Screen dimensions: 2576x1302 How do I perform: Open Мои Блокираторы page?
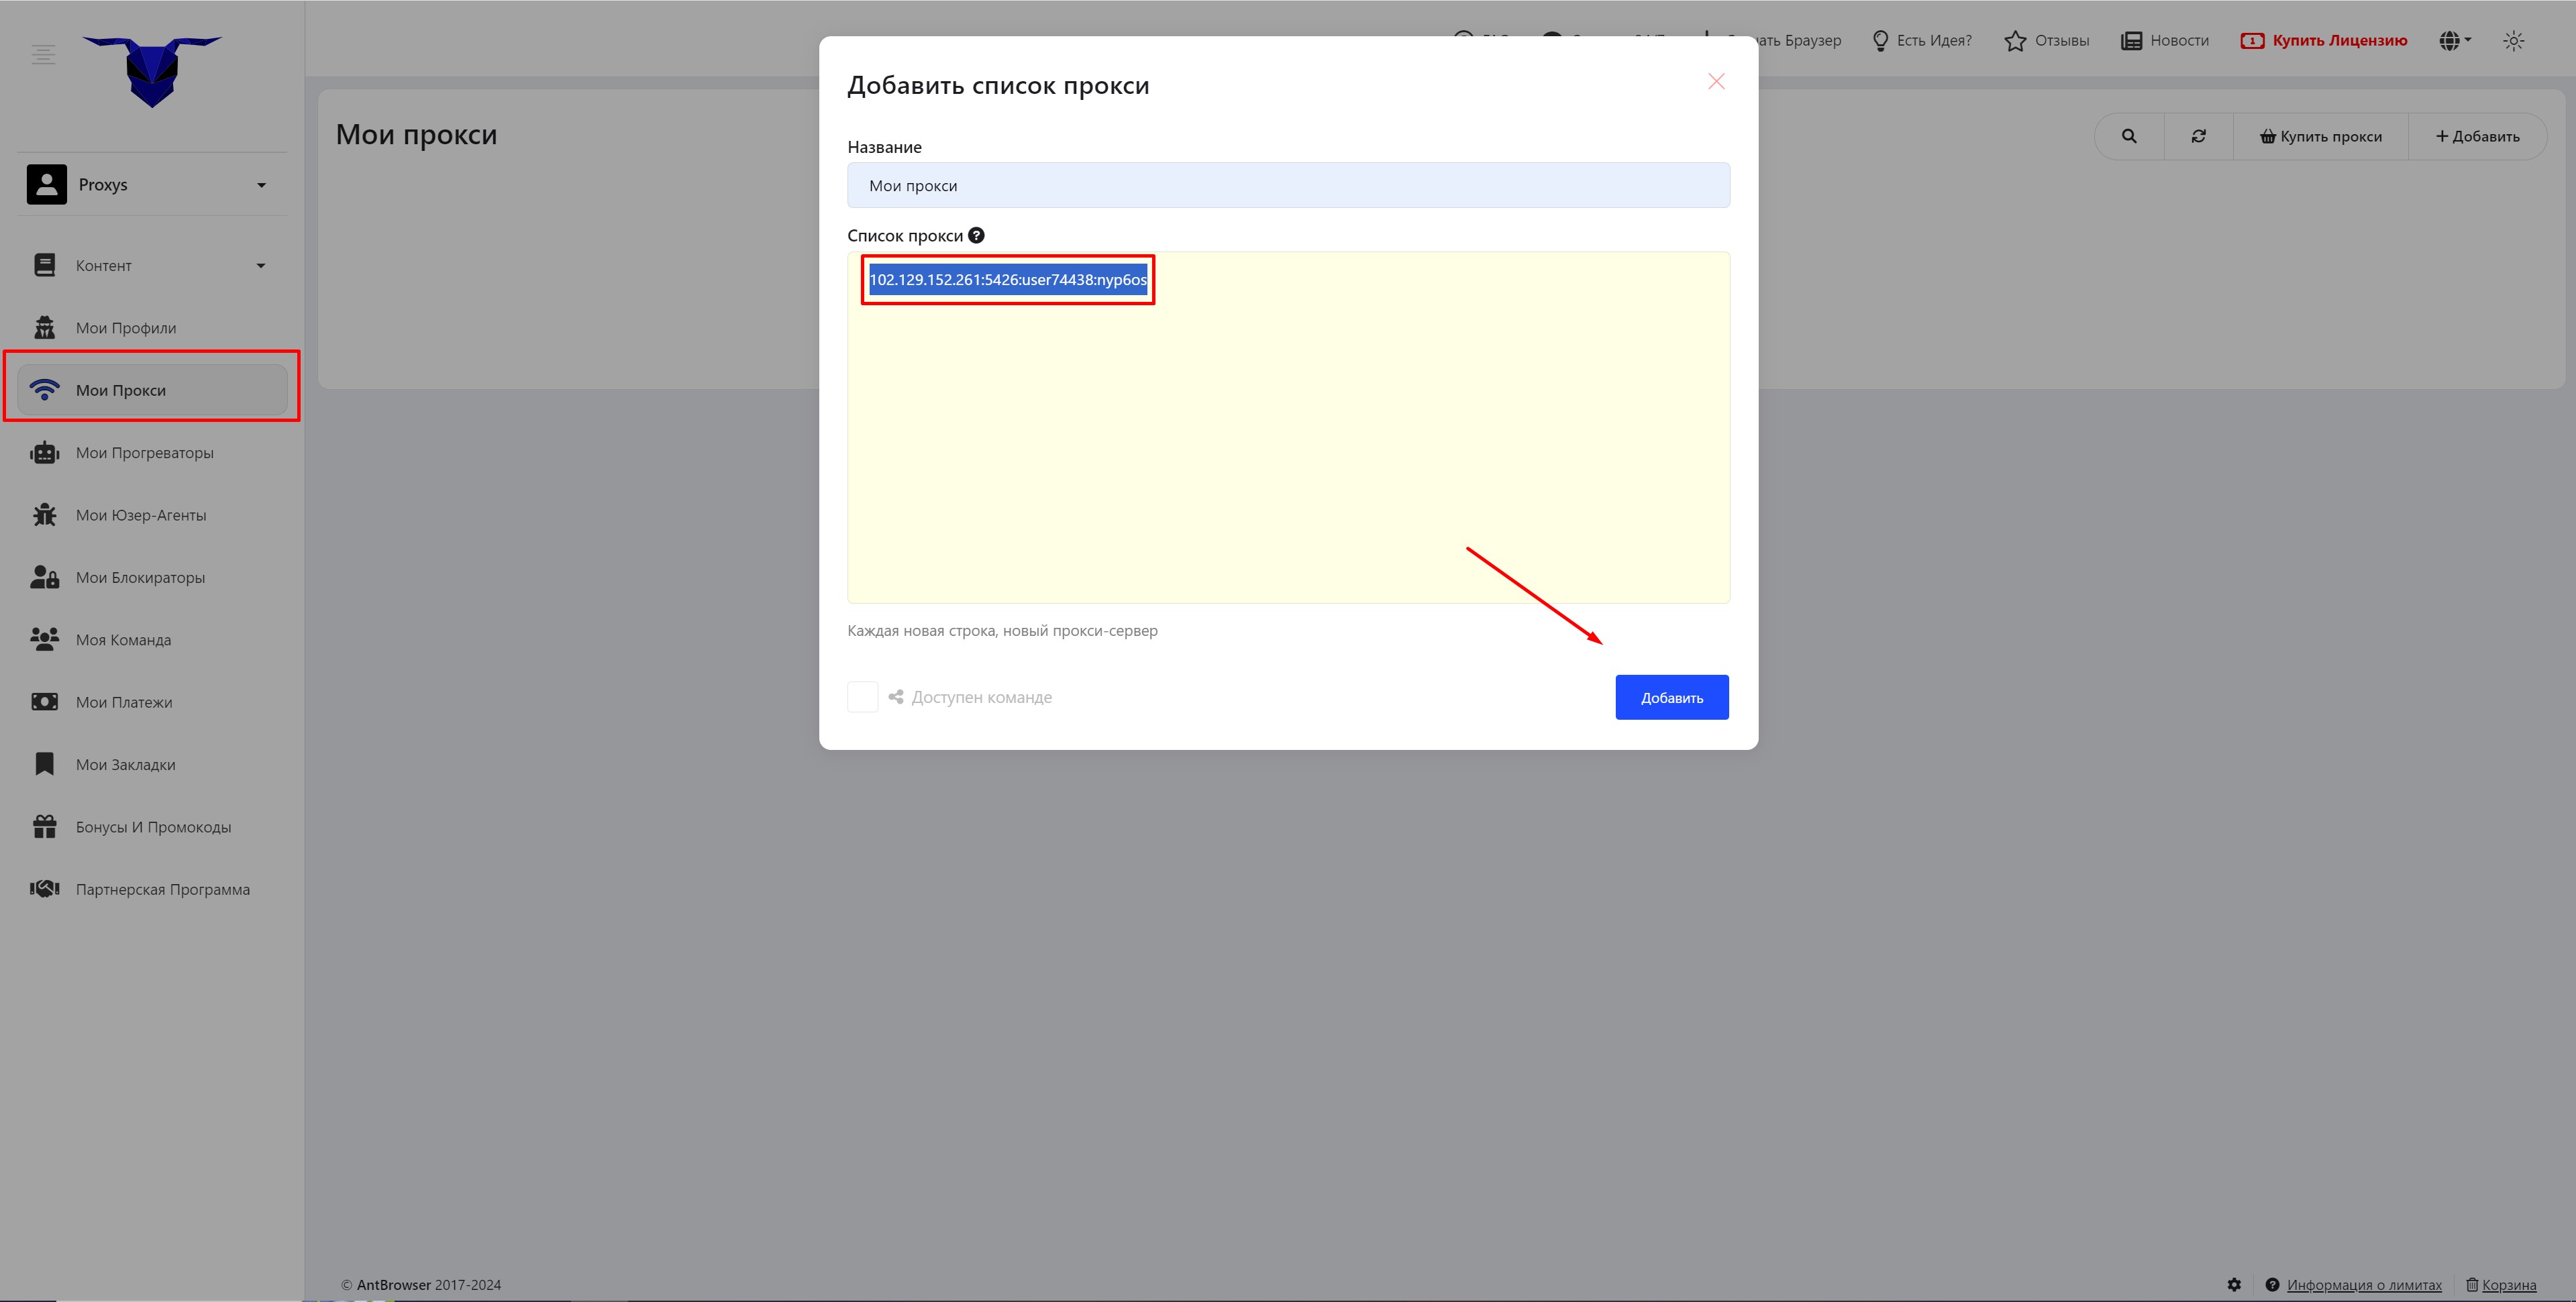pos(152,577)
